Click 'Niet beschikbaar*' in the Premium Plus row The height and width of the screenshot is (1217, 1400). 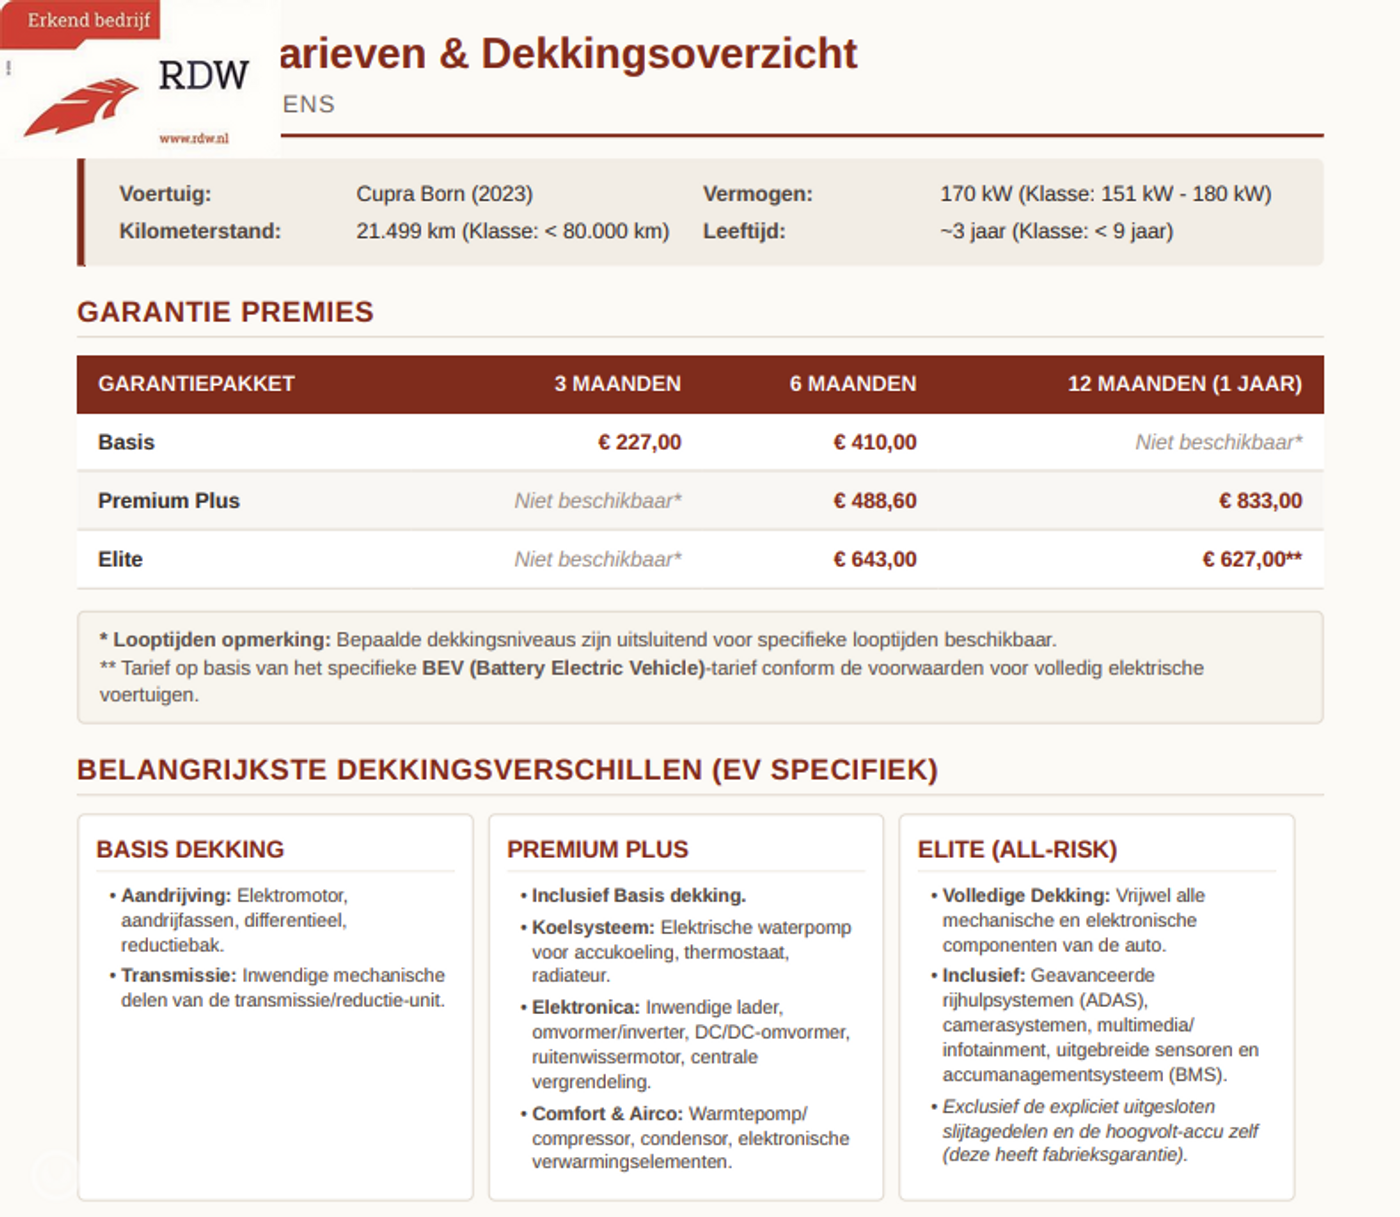598,501
